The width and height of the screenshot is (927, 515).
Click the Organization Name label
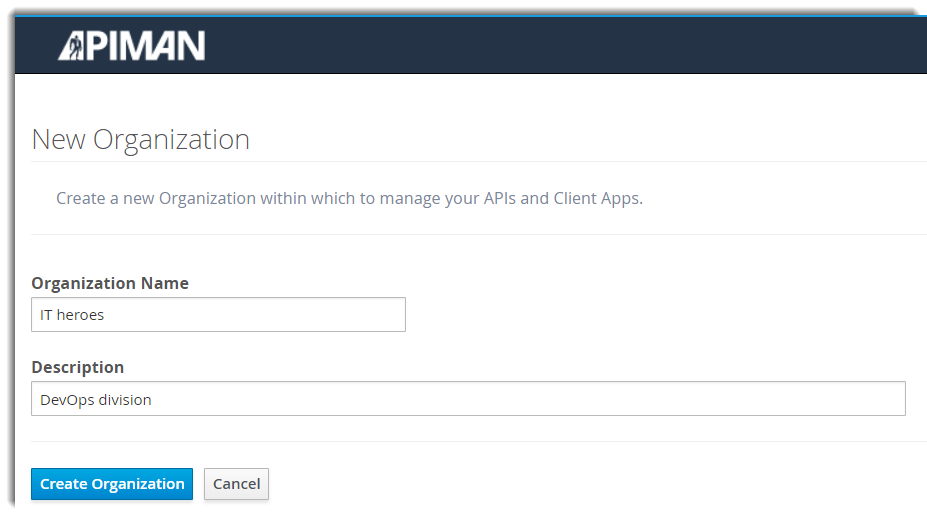point(110,283)
